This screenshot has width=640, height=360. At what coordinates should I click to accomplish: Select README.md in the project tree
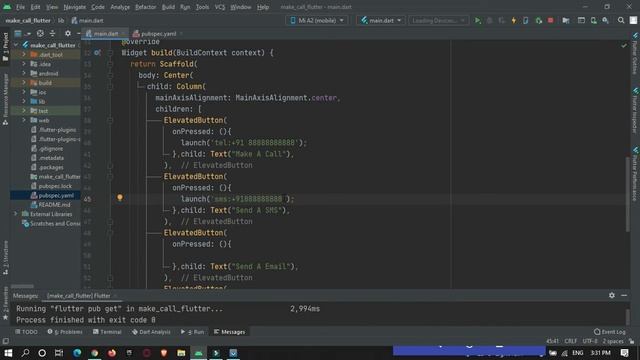tap(54, 205)
